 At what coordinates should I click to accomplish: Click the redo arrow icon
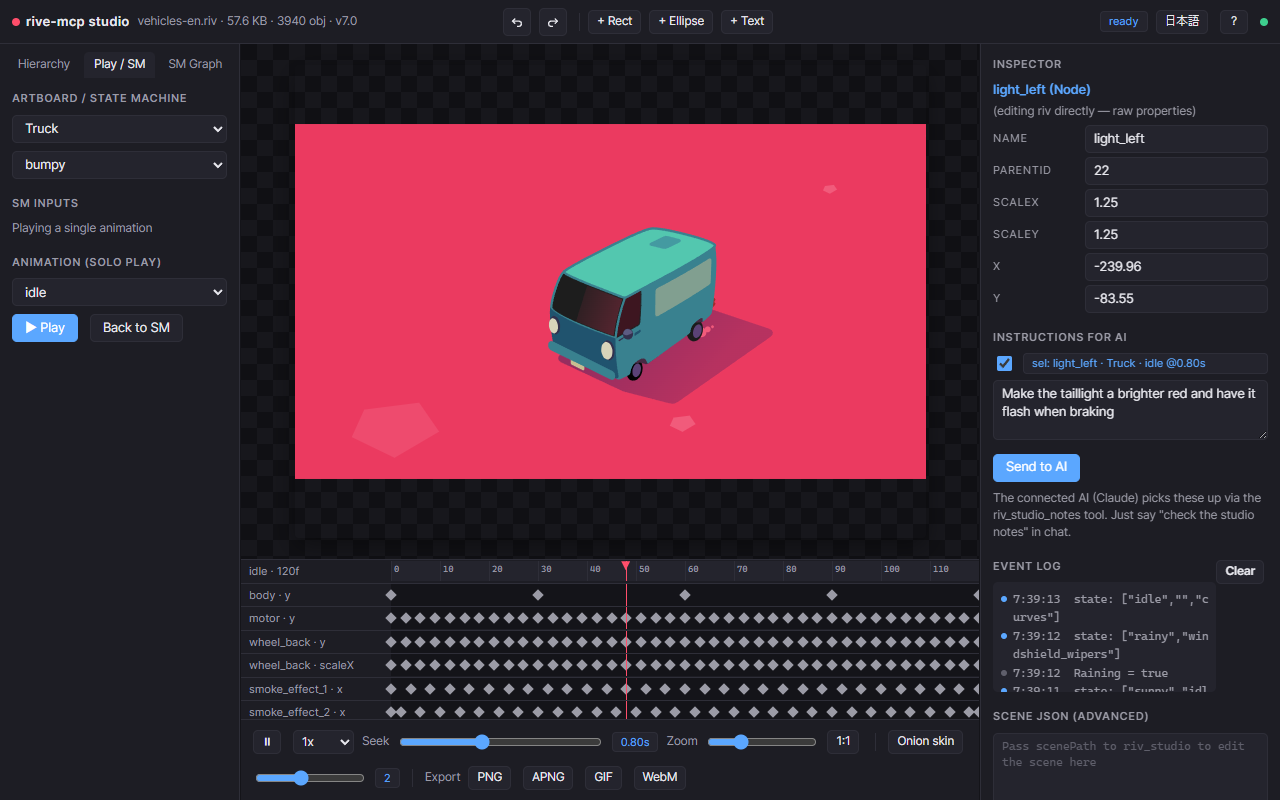(553, 21)
